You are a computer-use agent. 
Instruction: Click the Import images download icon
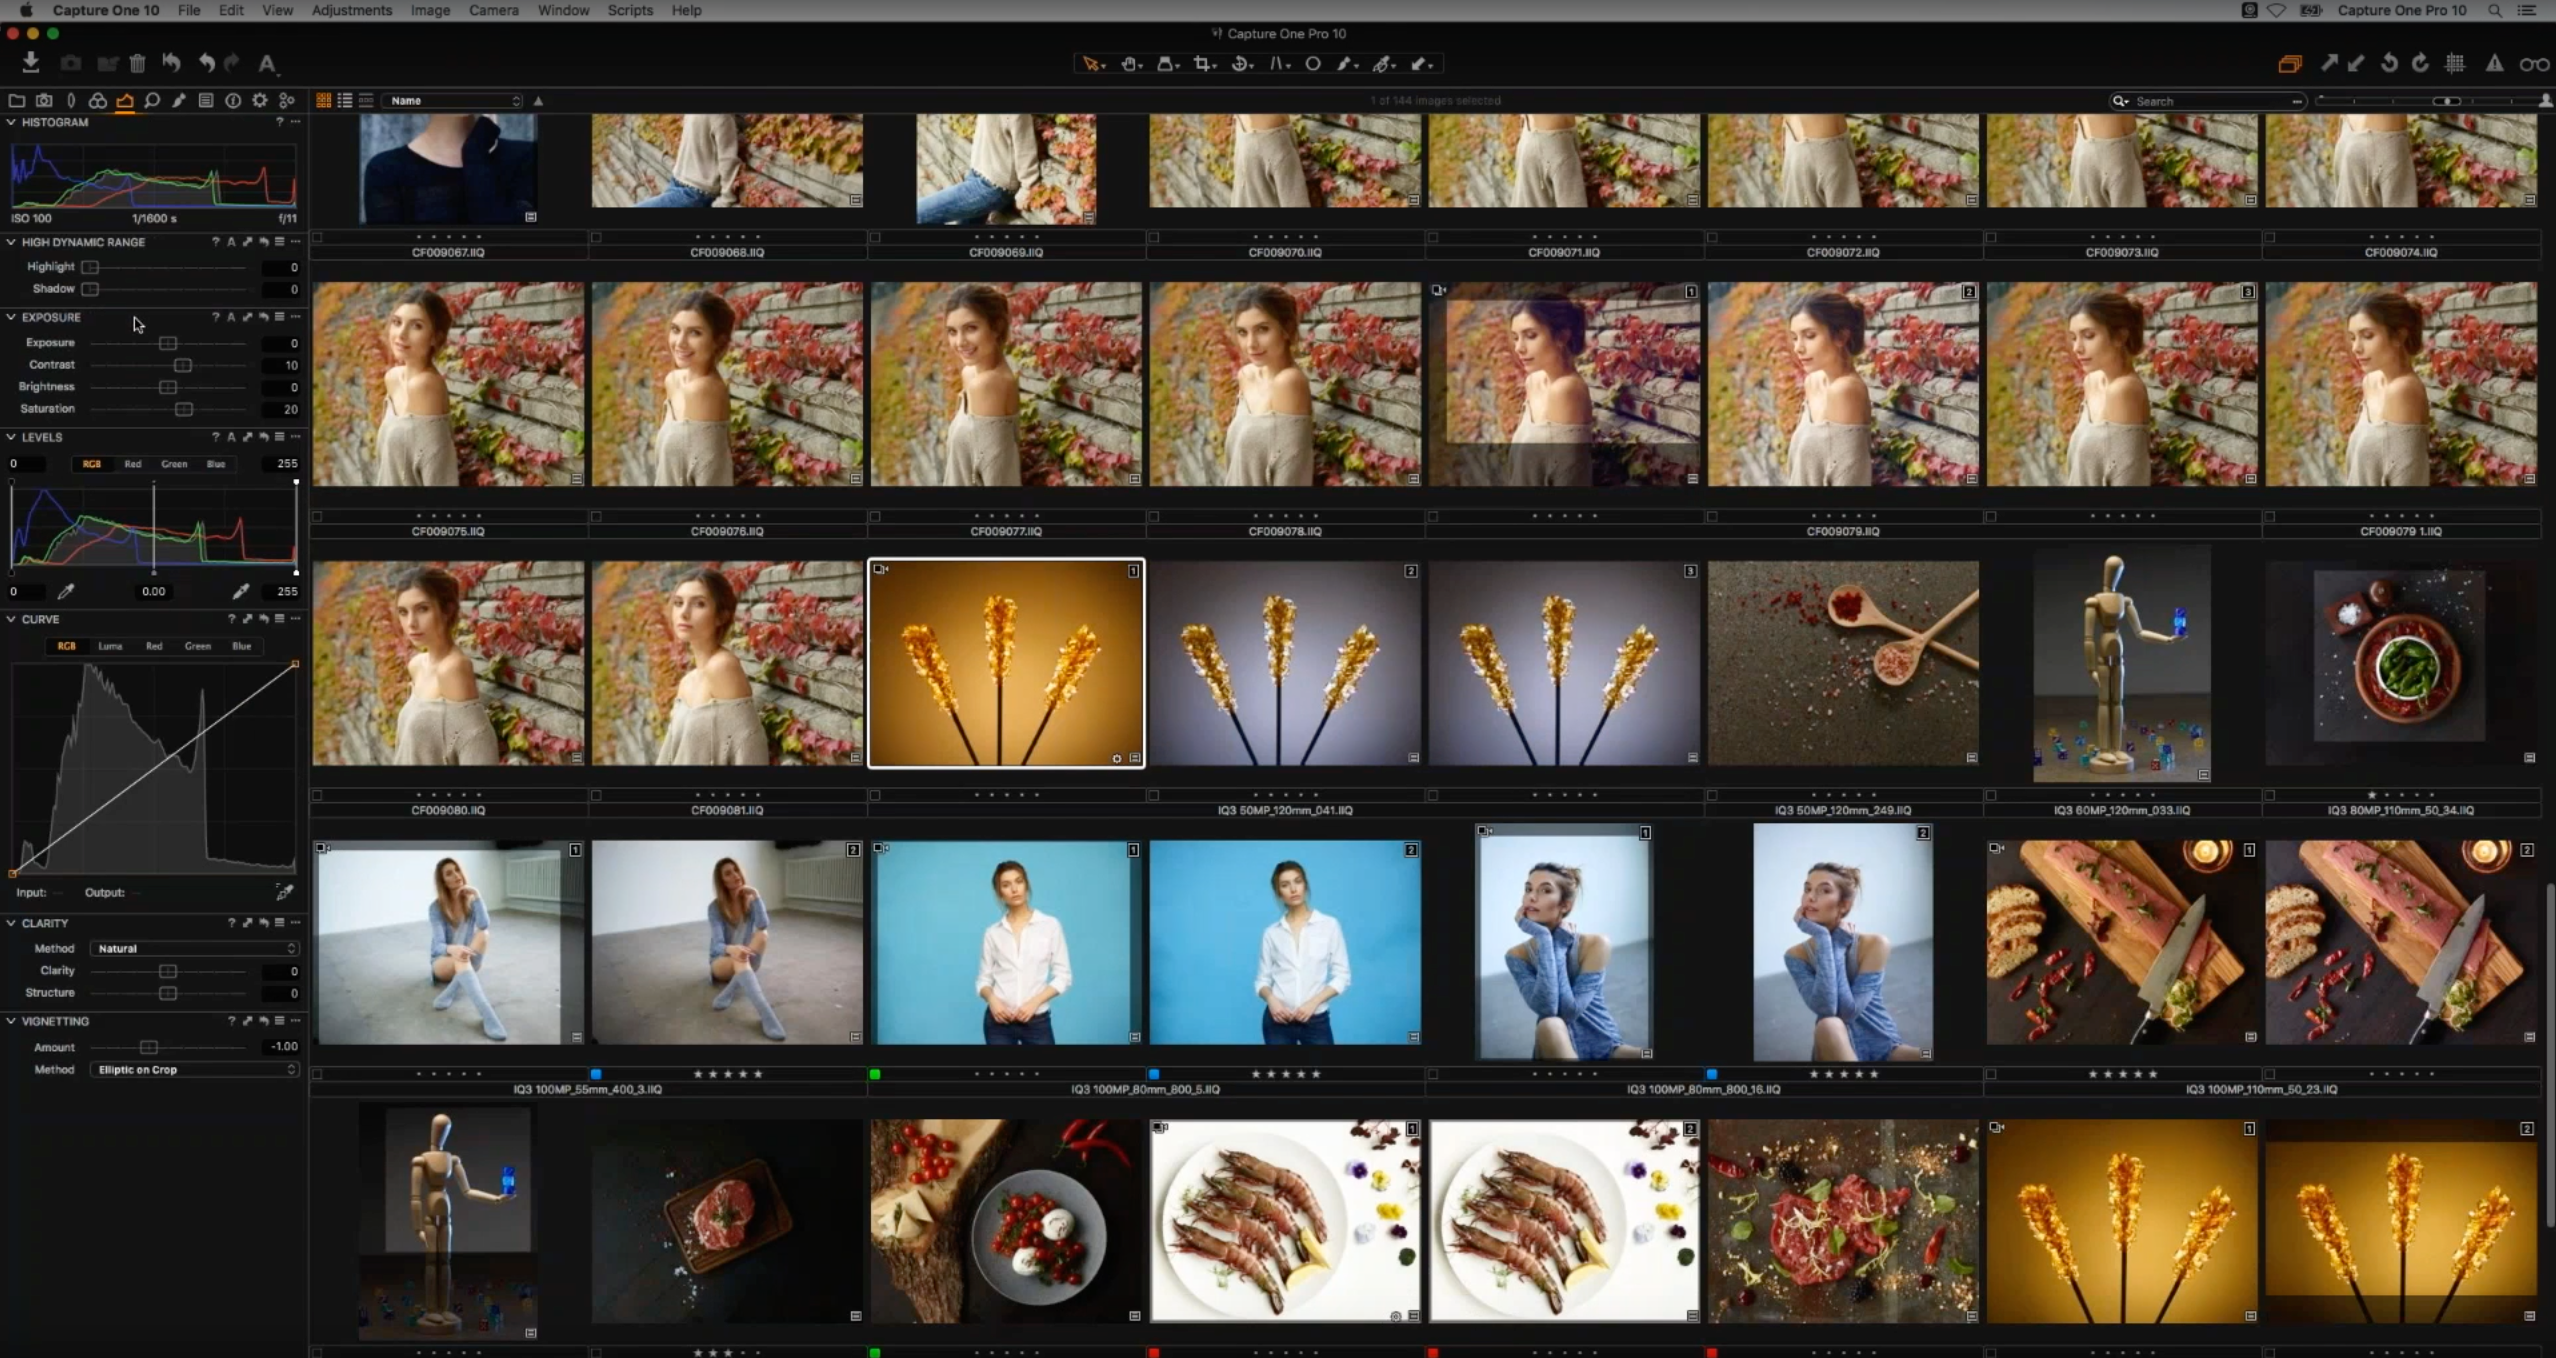pos(31,63)
